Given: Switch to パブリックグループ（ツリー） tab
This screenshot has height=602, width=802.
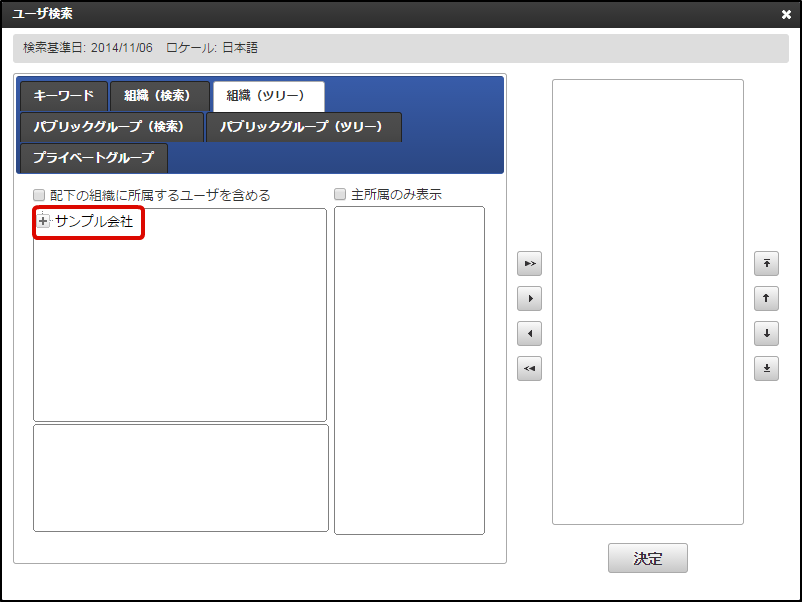Looking at the screenshot, I should click(303, 127).
